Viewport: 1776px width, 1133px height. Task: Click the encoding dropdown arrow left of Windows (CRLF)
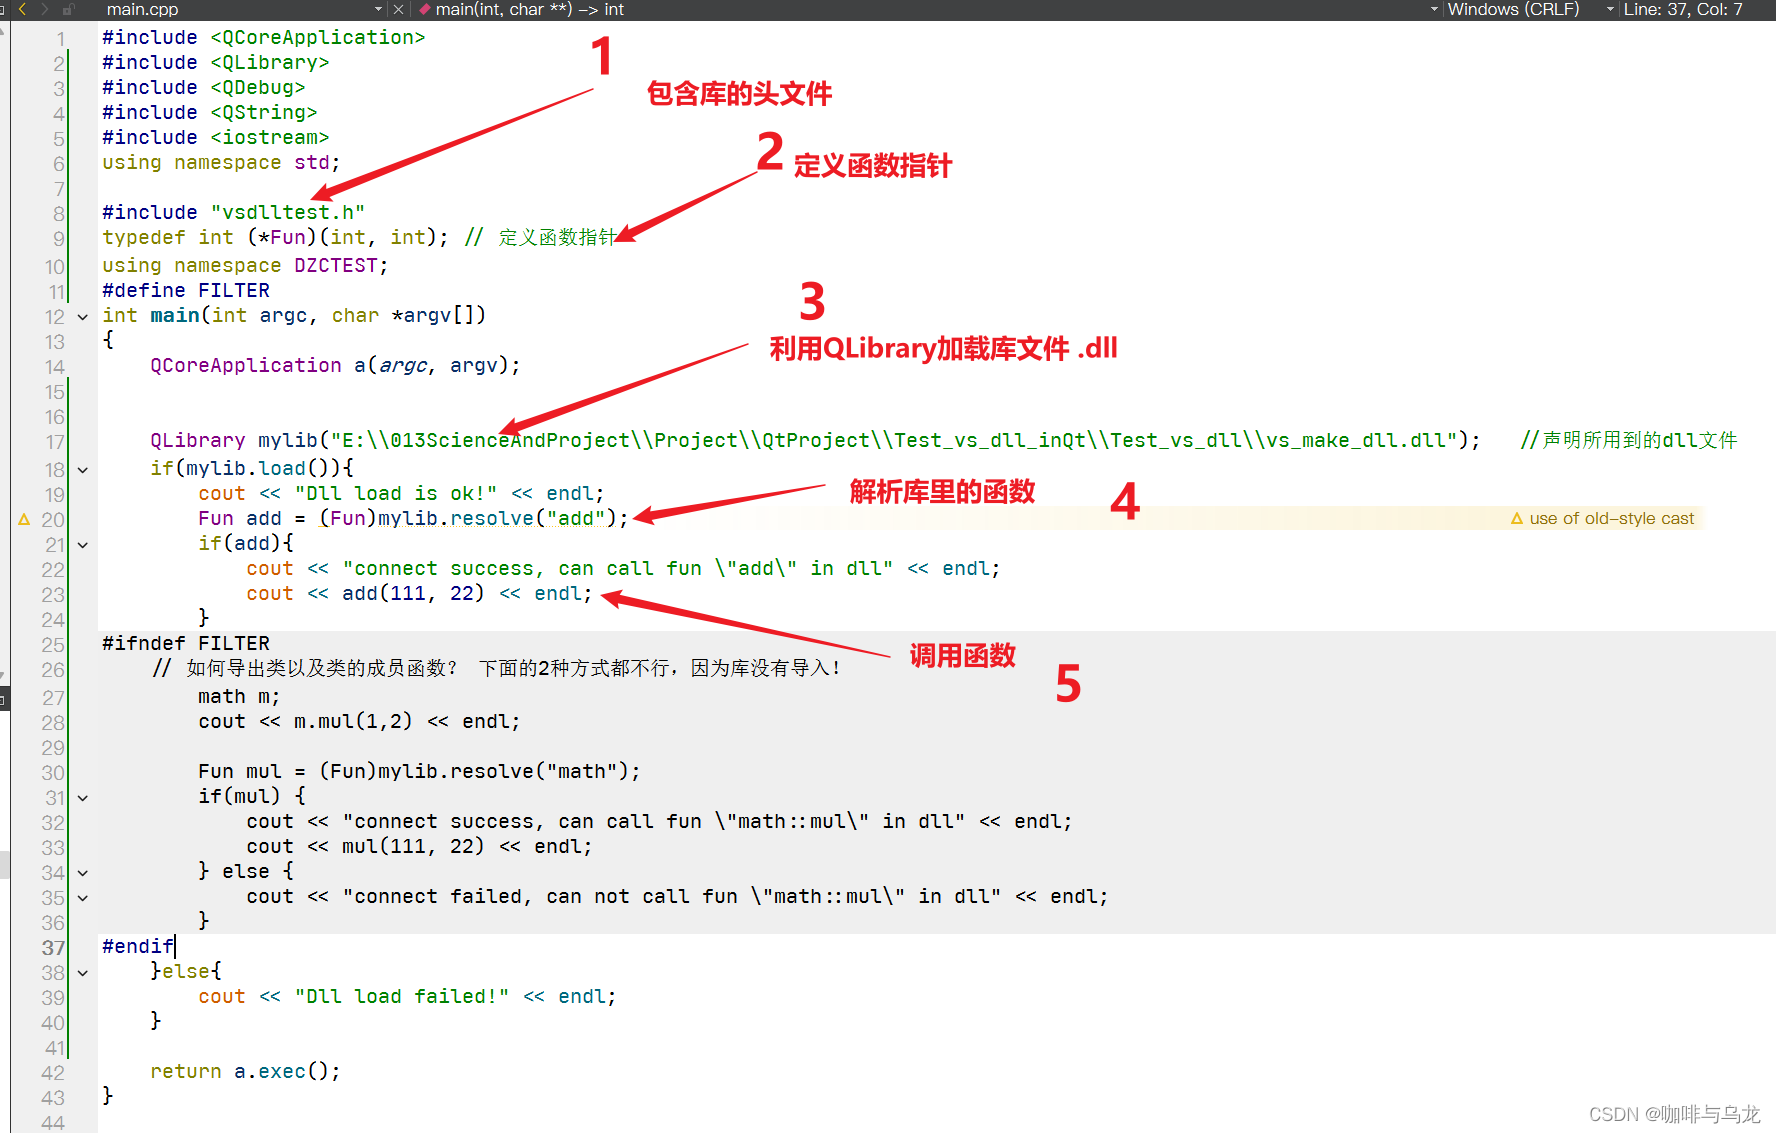[1435, 9]
